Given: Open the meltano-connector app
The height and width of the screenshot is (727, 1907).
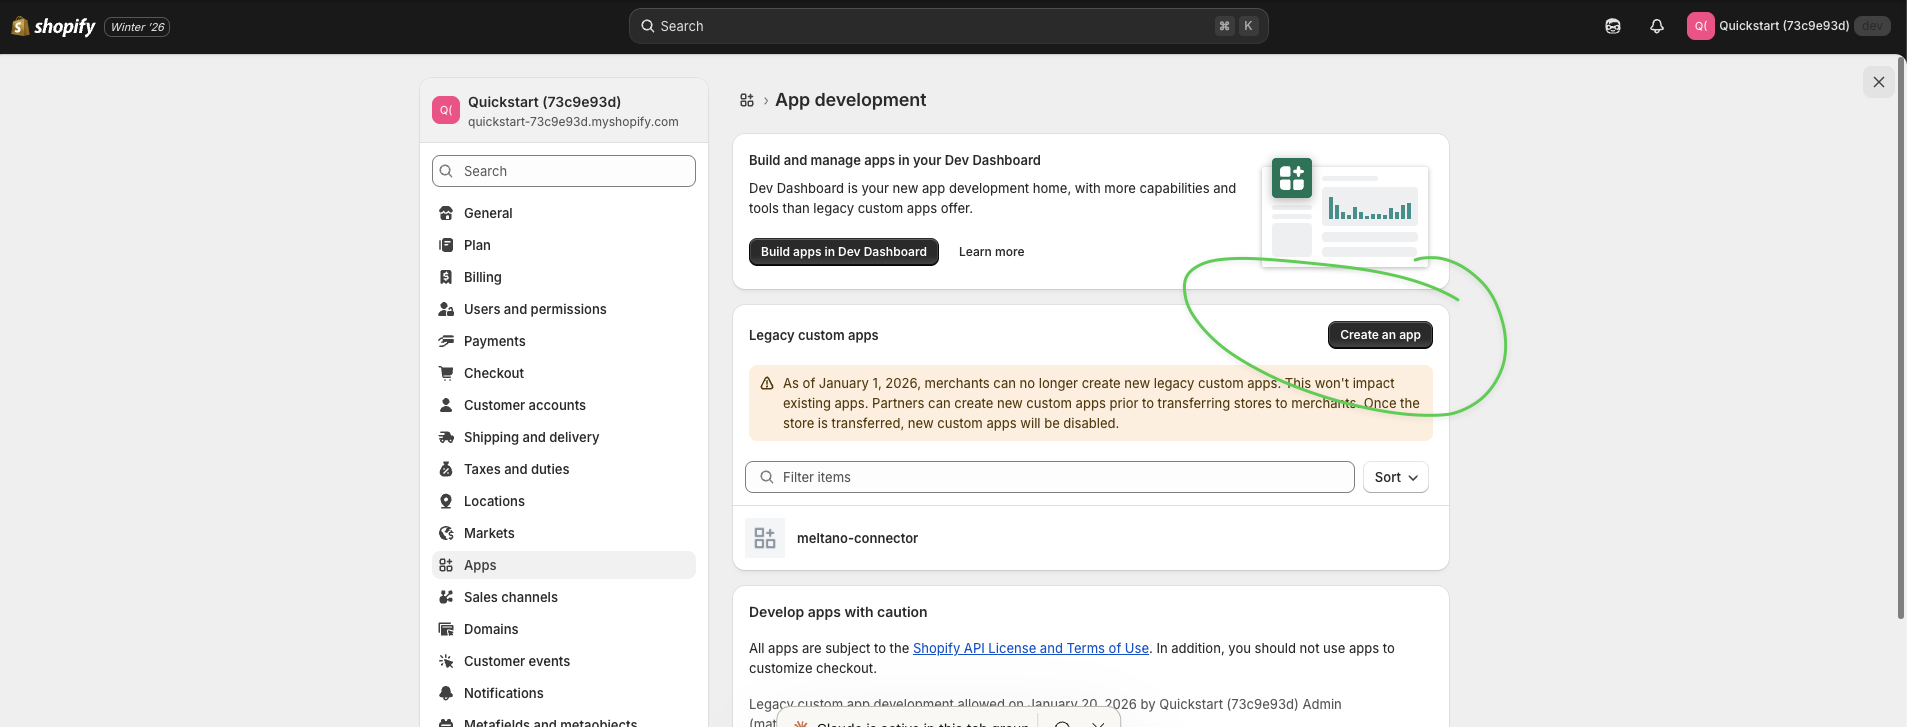Looking at the screenshot, I should 1091,538.
